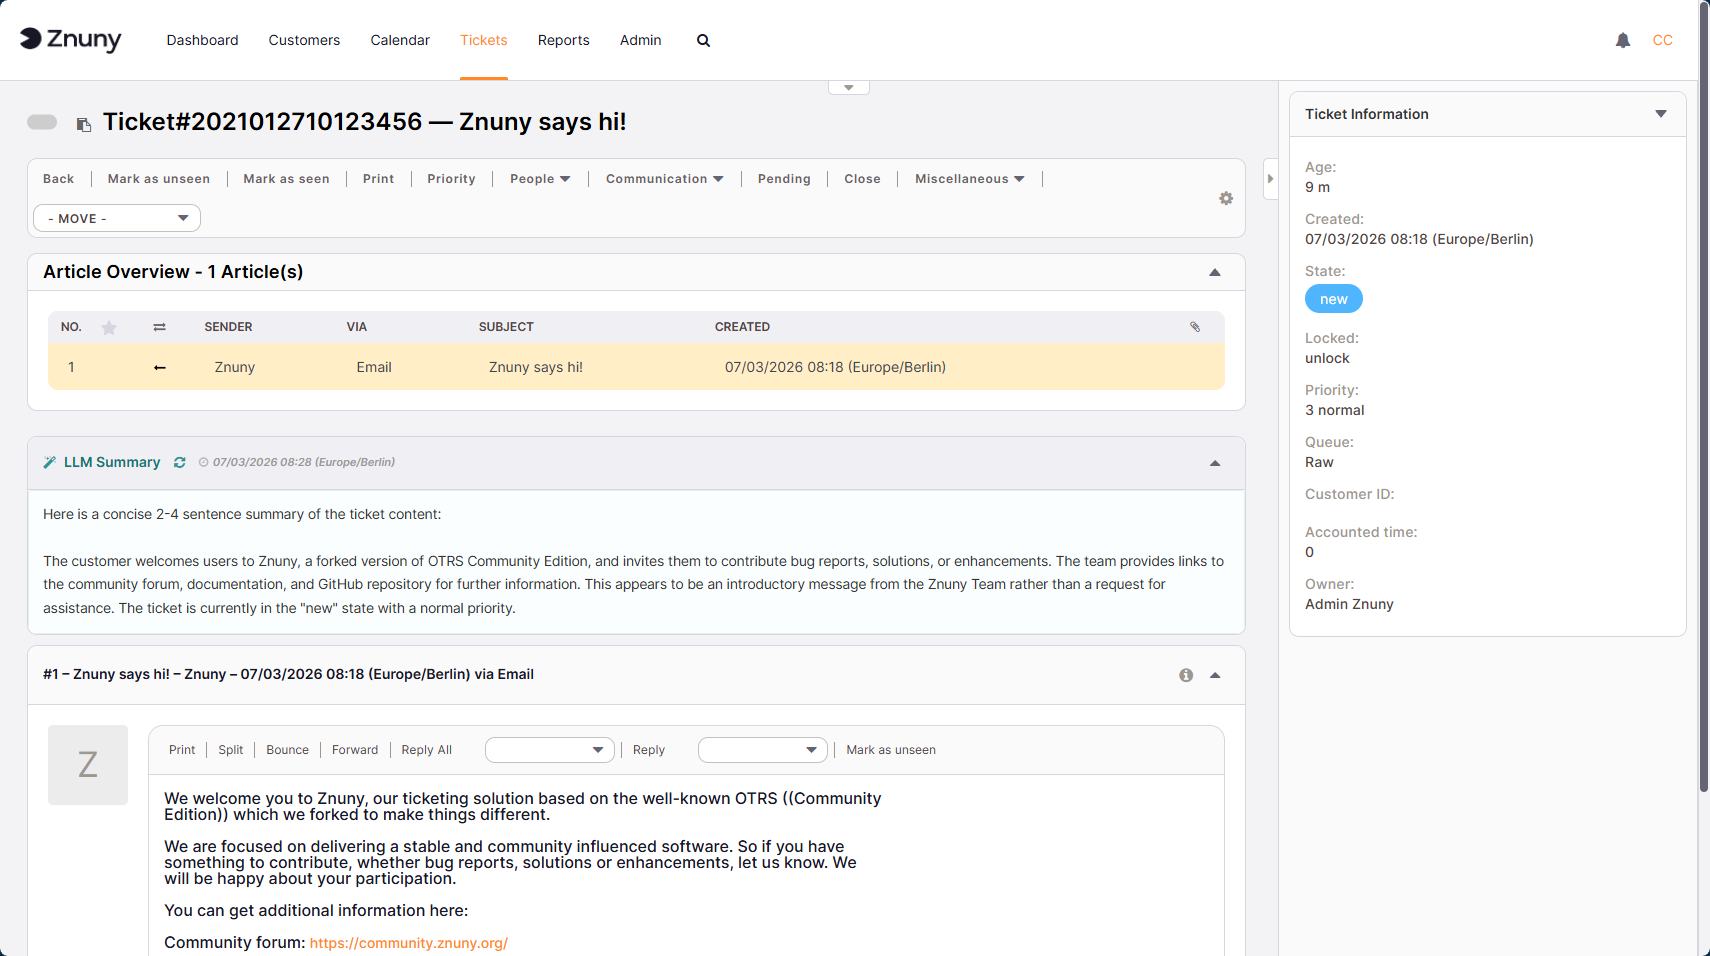Image resolution: width=1710 pixels, height=956 pixels.
Task: Collapse article #1 widget
Action: click(x=1215, y=675)
